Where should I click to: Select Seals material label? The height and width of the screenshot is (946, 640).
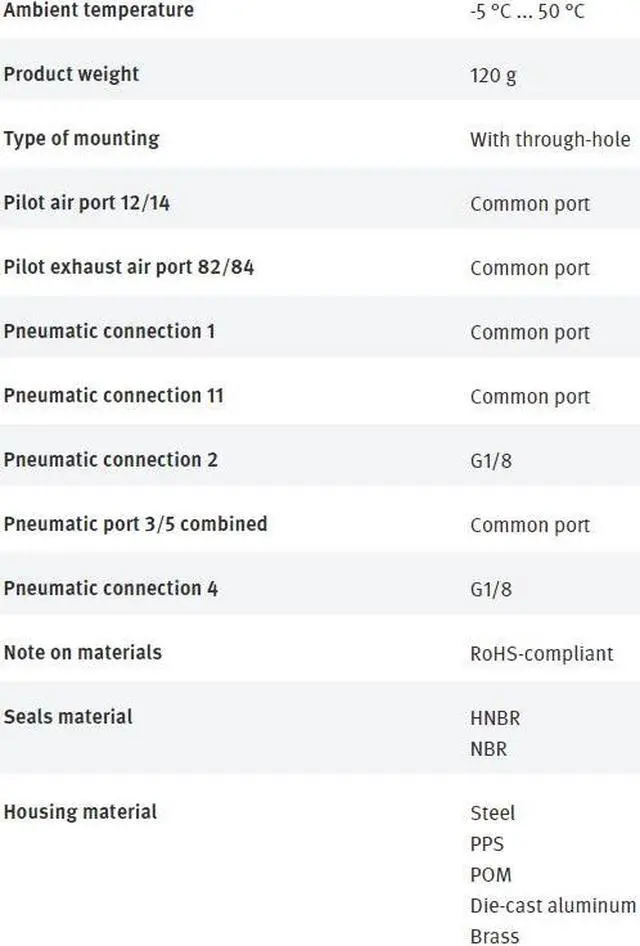tap(68, 716)
